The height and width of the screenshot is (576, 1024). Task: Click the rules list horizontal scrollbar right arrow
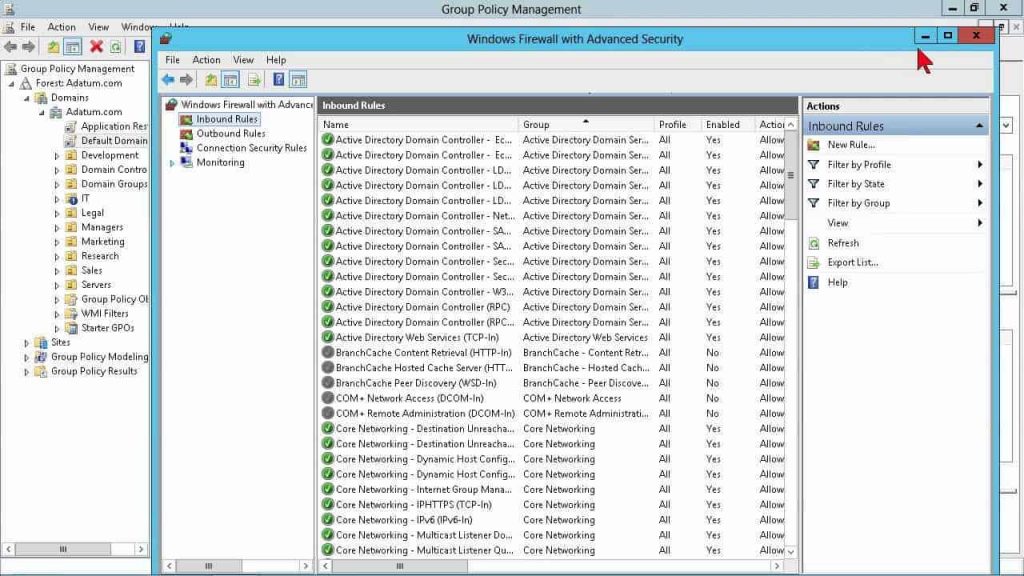point(776,566)
